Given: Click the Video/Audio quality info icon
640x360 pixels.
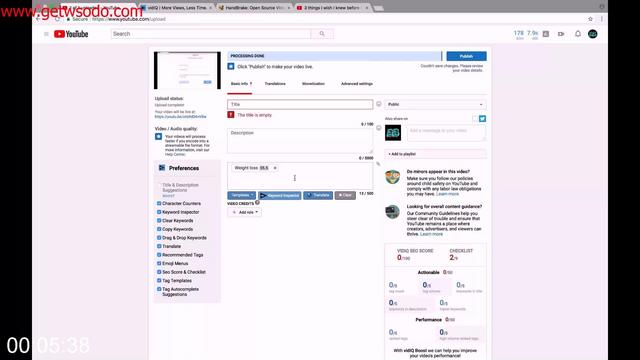Looking at the screenshot, I should coord(158,136).
